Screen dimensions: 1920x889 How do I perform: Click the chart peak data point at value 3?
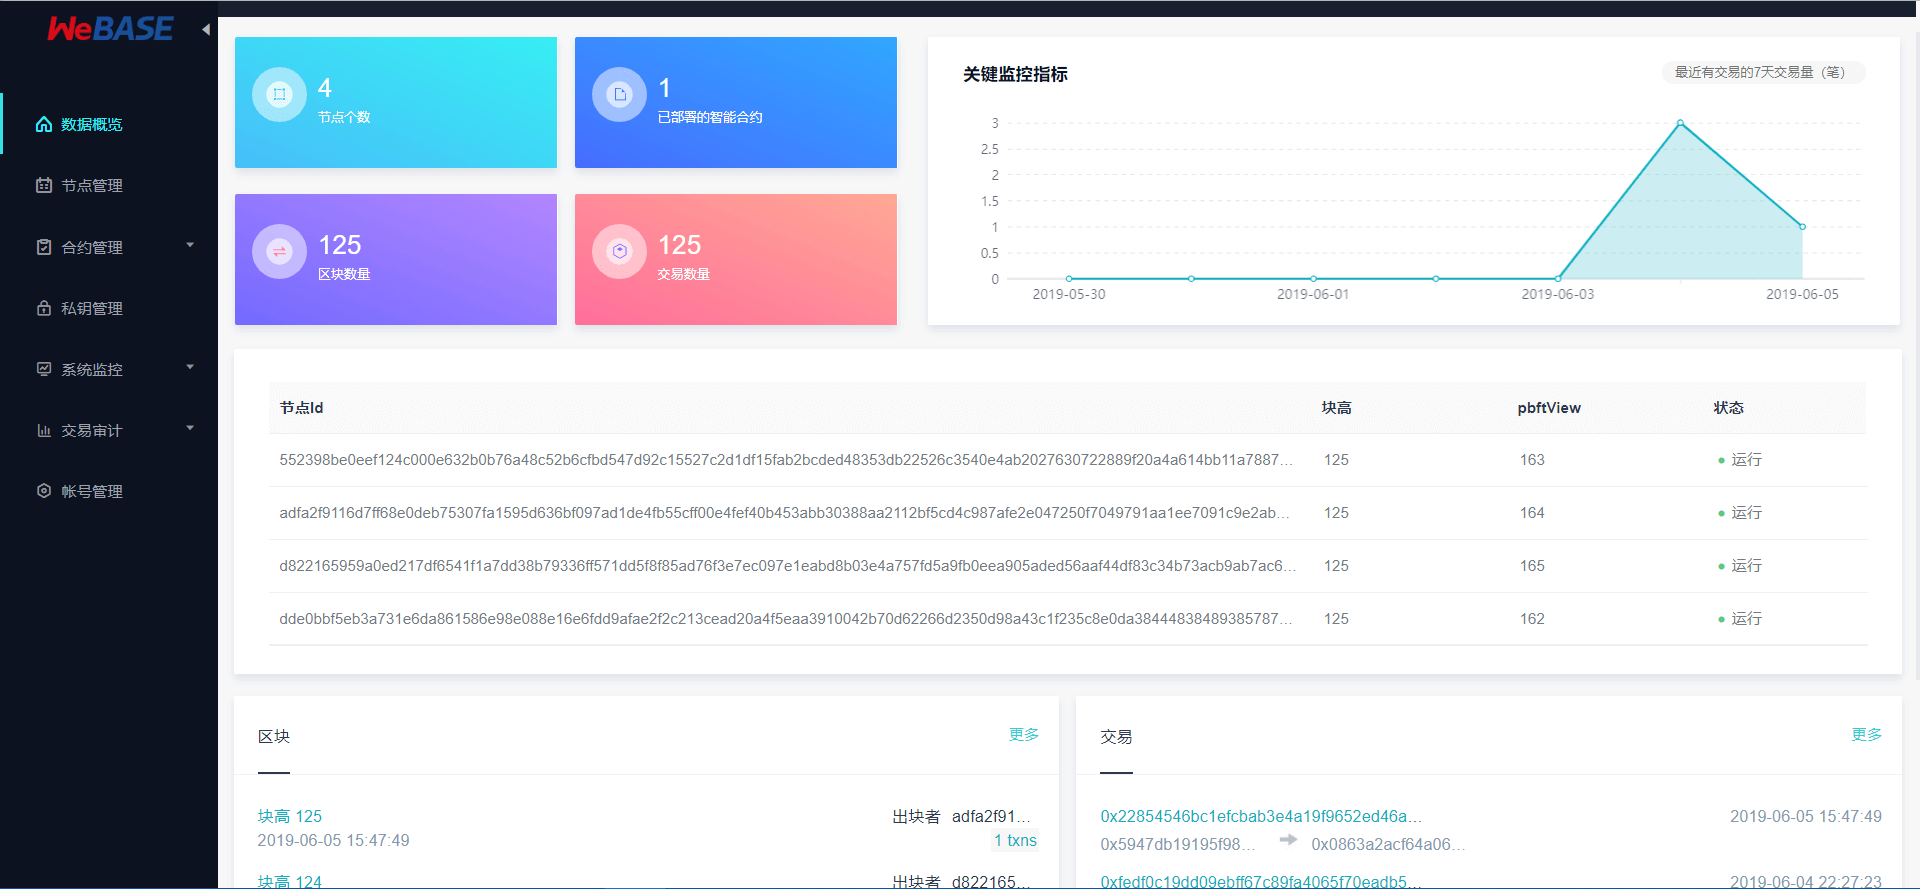[x=1680, y=123]
